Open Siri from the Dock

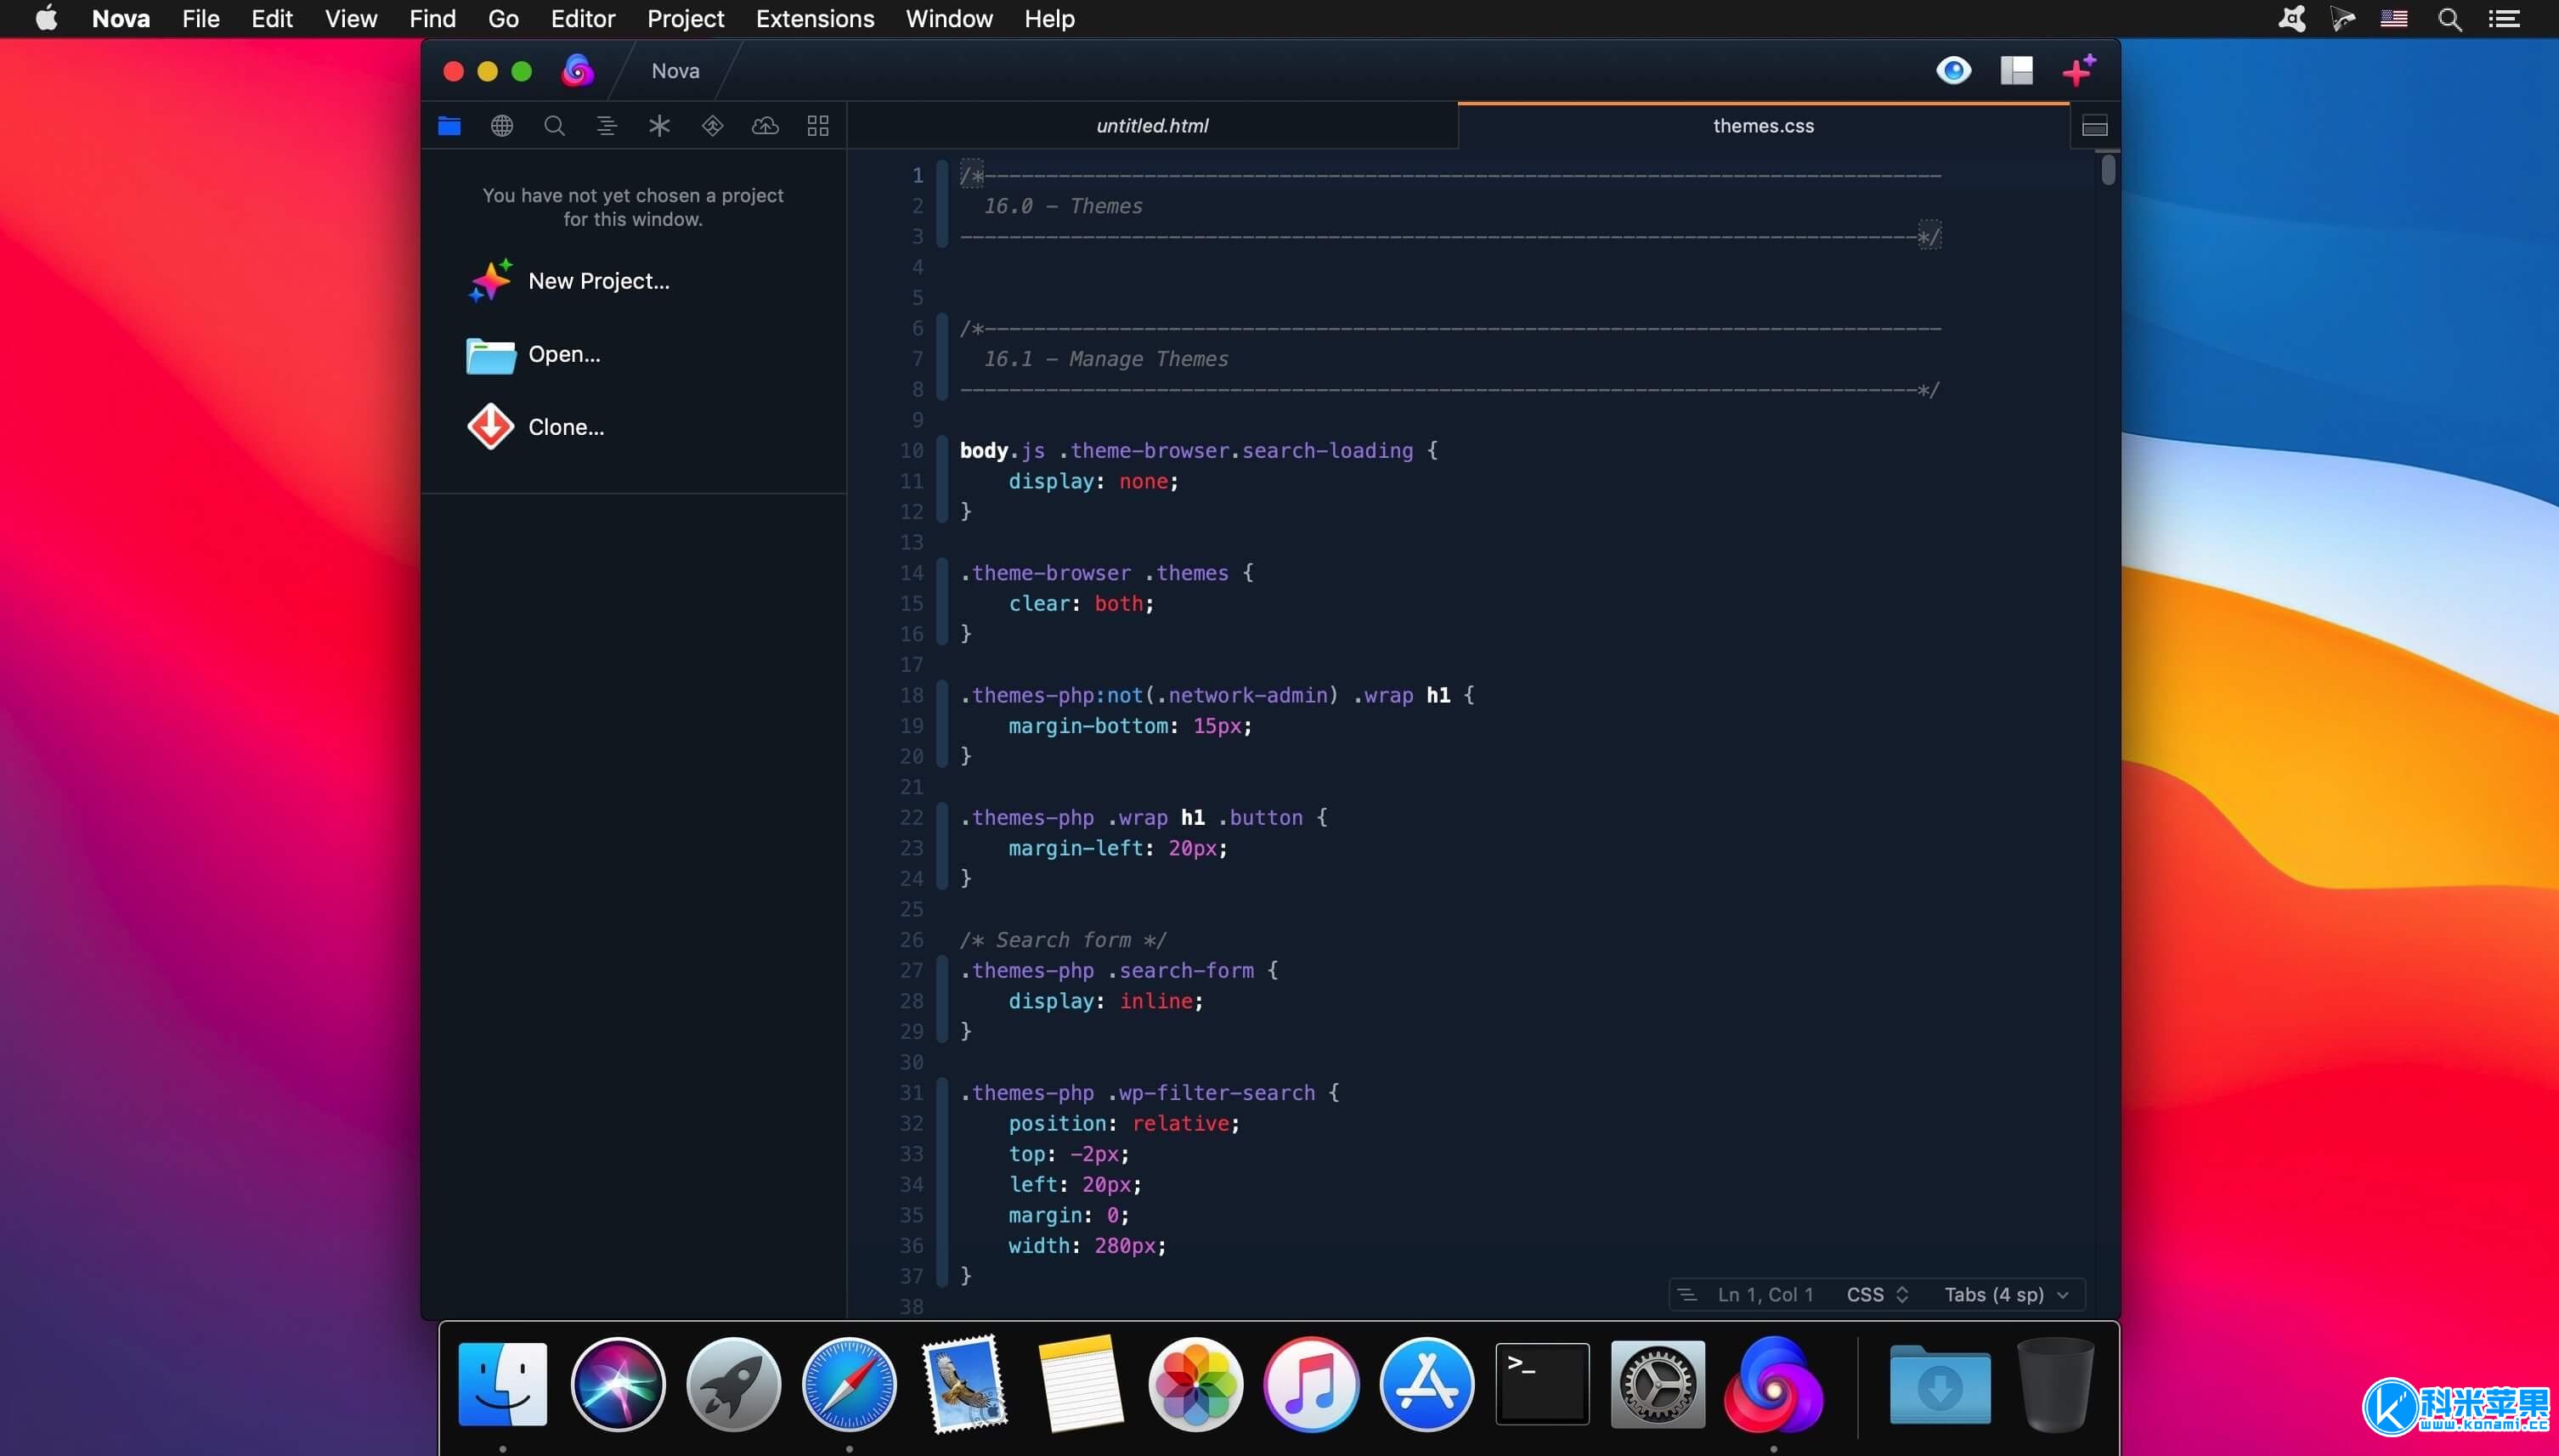click(618, 1384)
